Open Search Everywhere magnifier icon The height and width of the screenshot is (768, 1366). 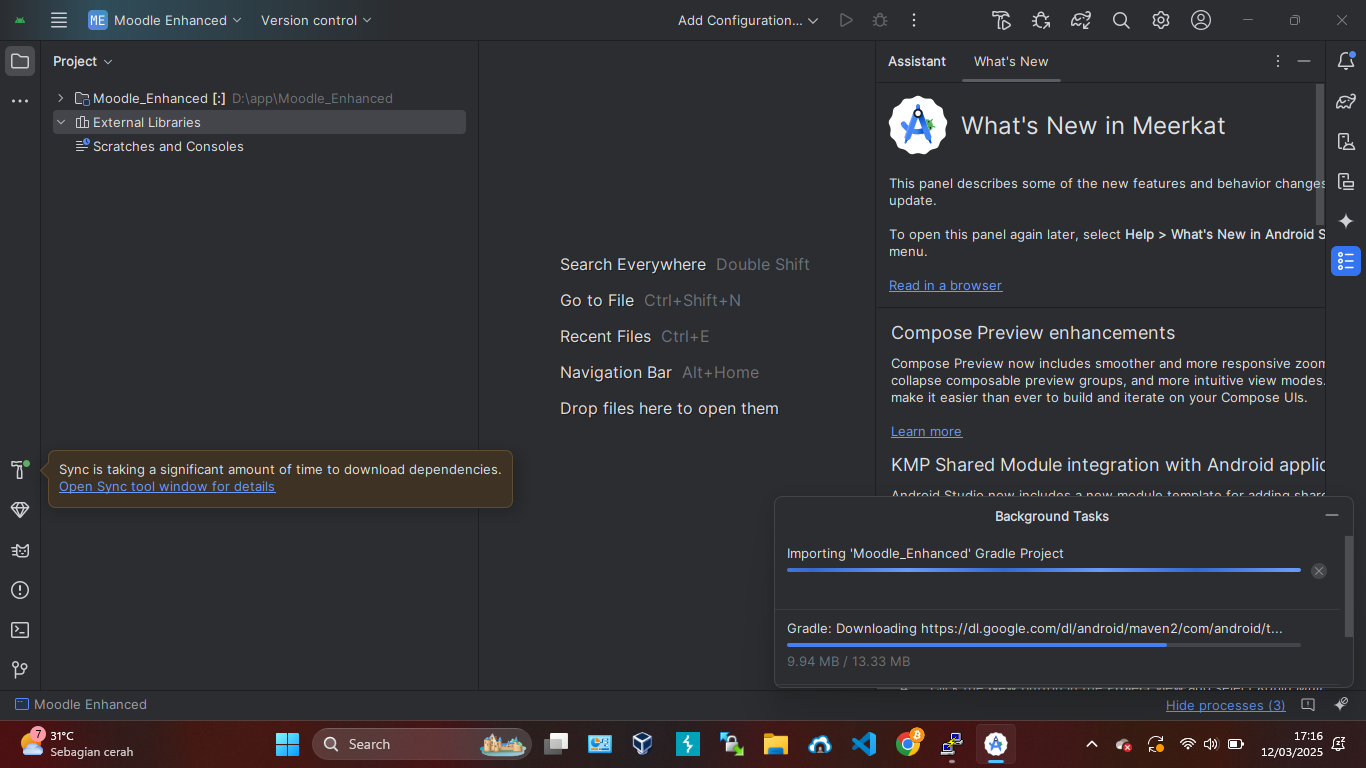pos(1121,20)
